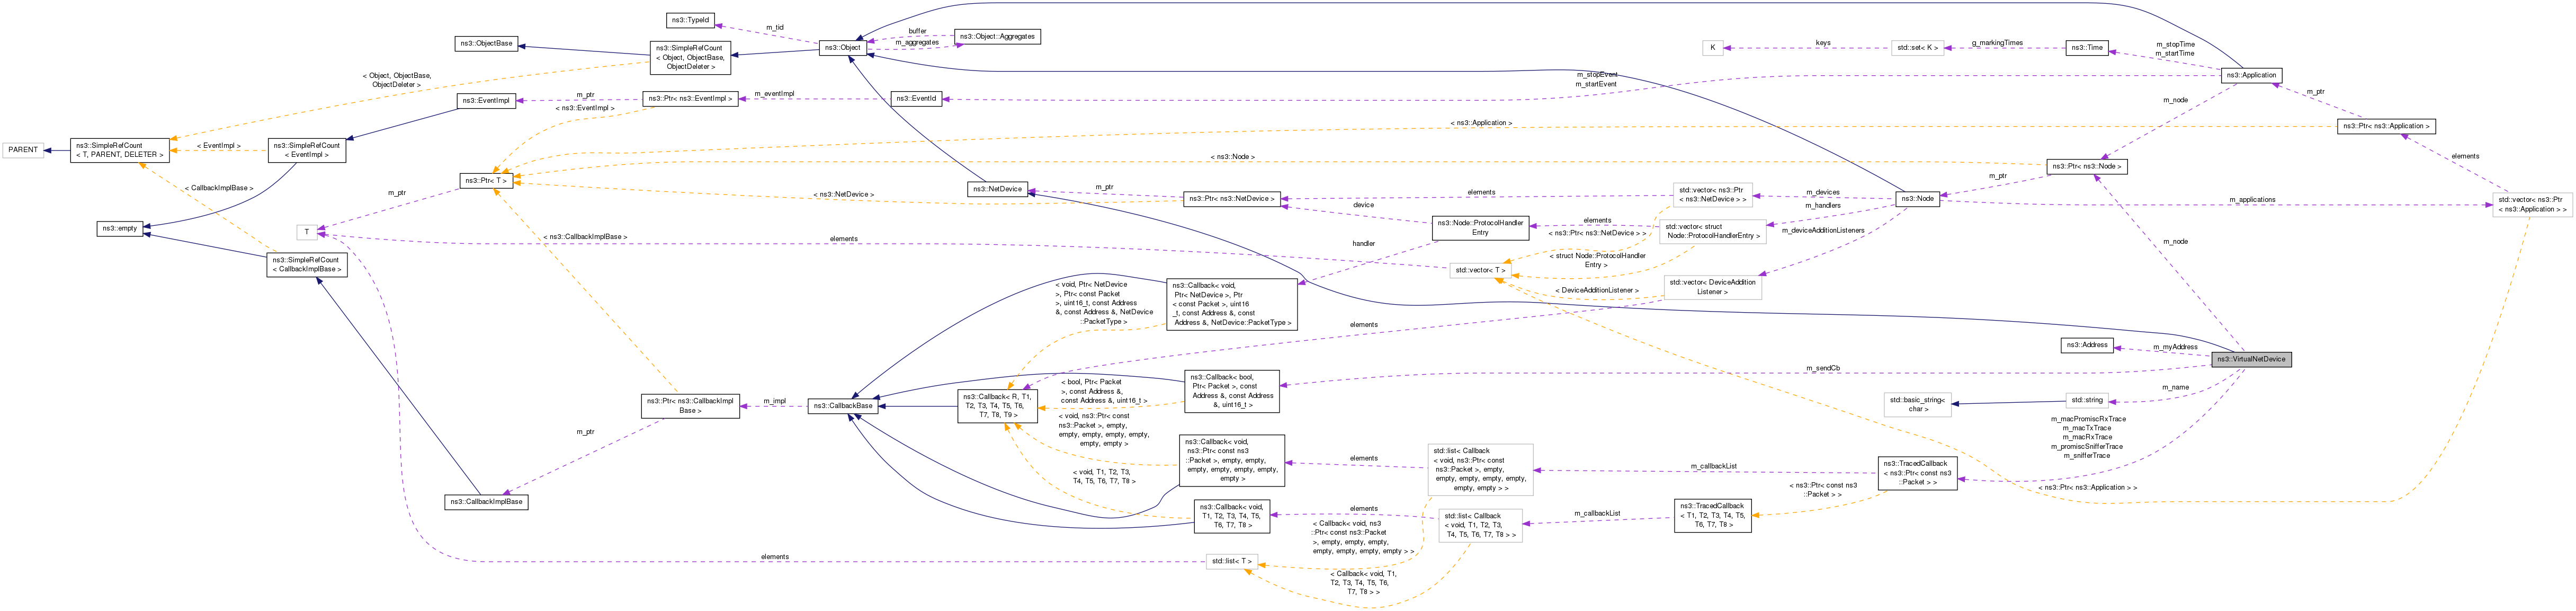Click the std::list< T > node
Screen dimensions: 2576x611
pos(1231,561)
